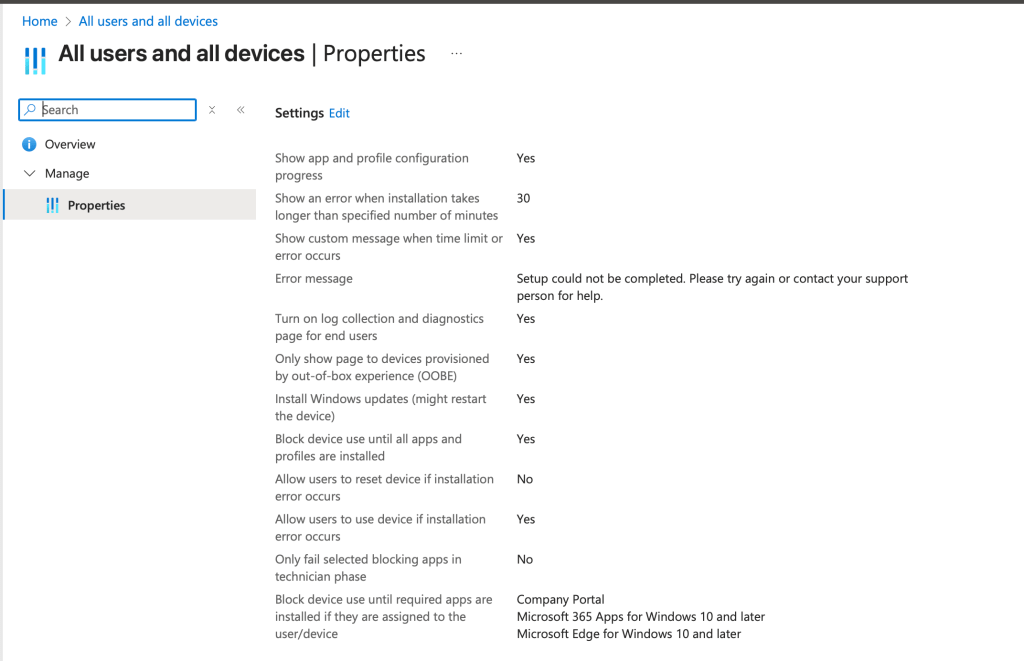
Task: Open the more options ellipsis menu
Action: (457, 54)
